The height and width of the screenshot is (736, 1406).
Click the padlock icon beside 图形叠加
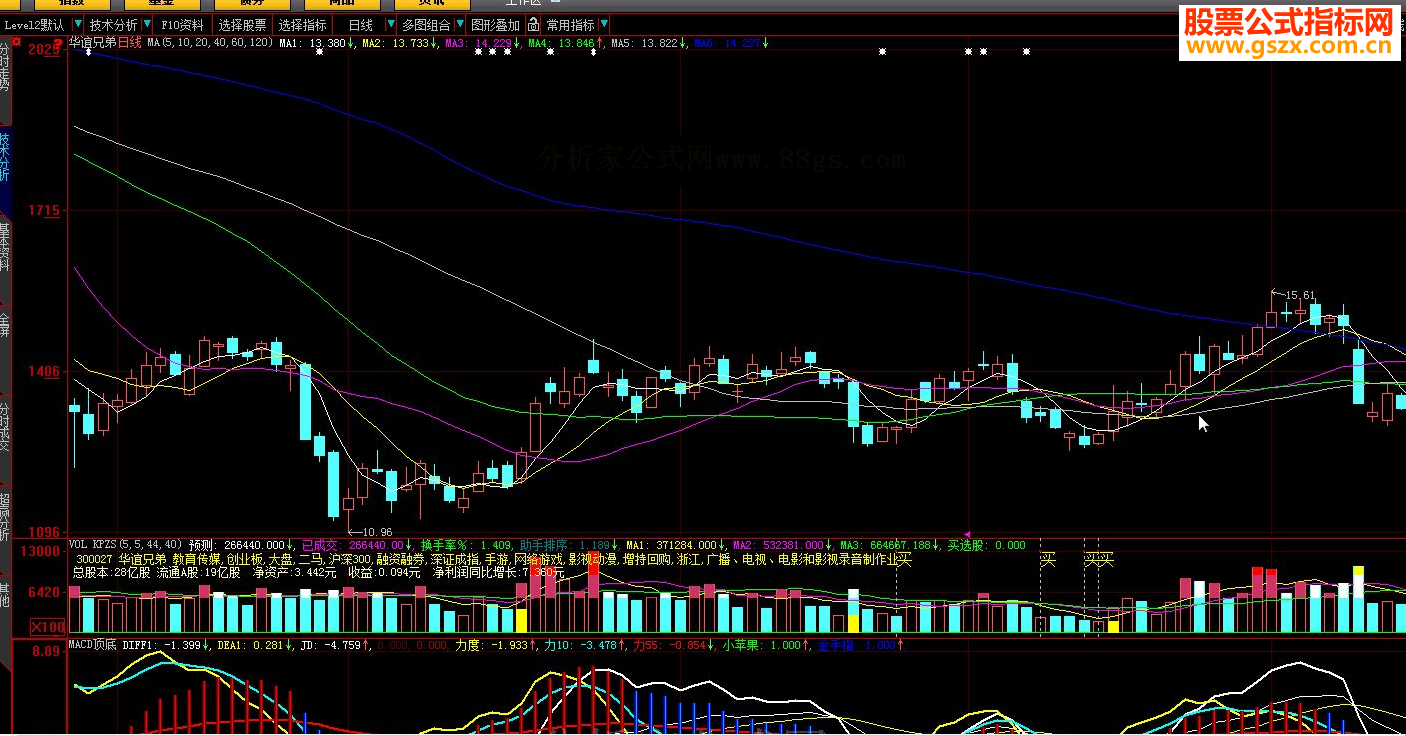[x=534, y=25]
